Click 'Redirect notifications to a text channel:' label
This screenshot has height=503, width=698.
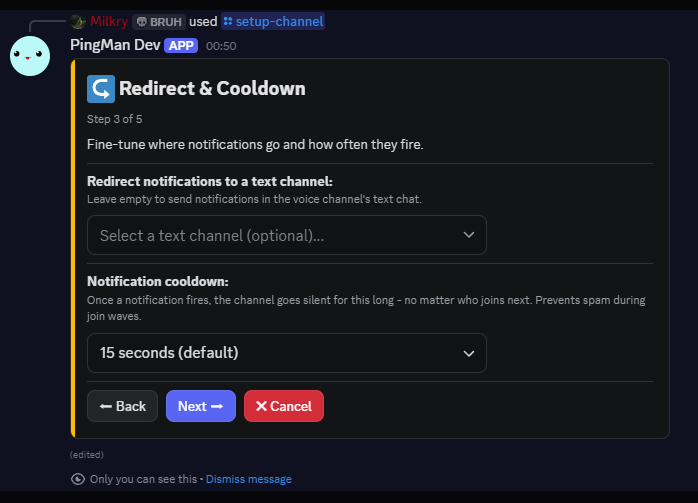[210, 182]
